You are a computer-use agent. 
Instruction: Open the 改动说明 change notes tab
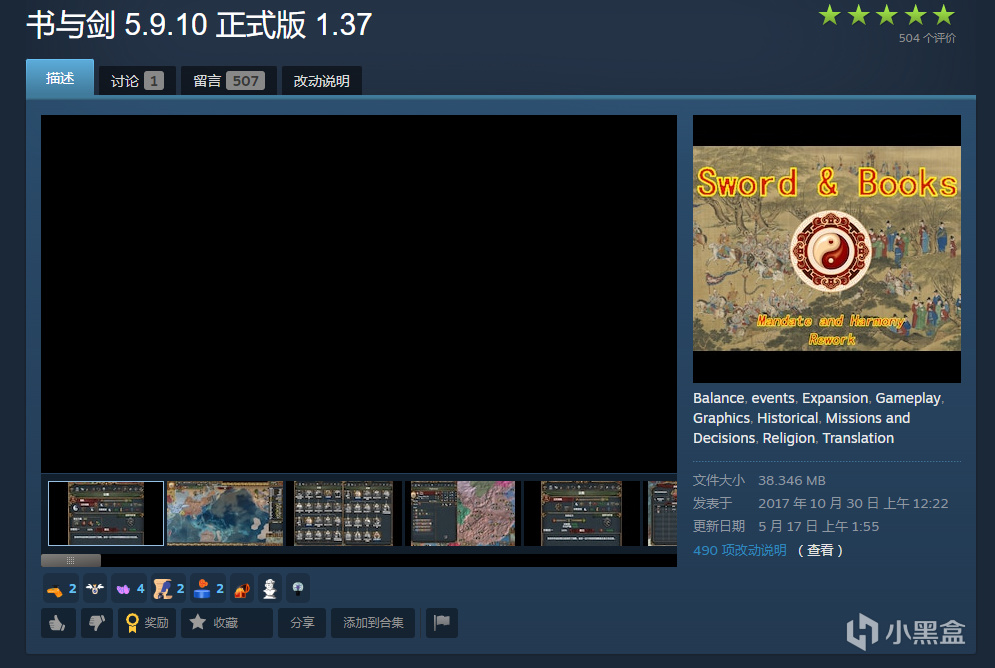pos(321,81)
